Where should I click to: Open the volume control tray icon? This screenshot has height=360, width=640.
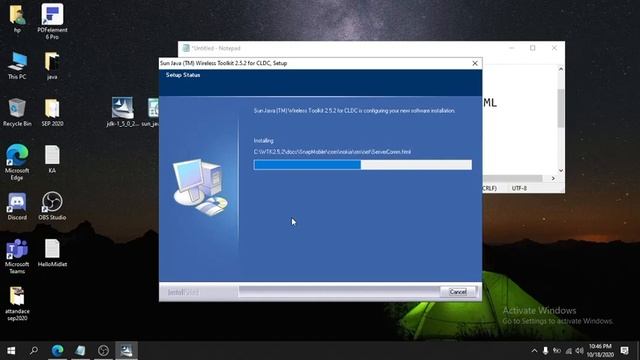pyautogui.click(x=580, y=351)
